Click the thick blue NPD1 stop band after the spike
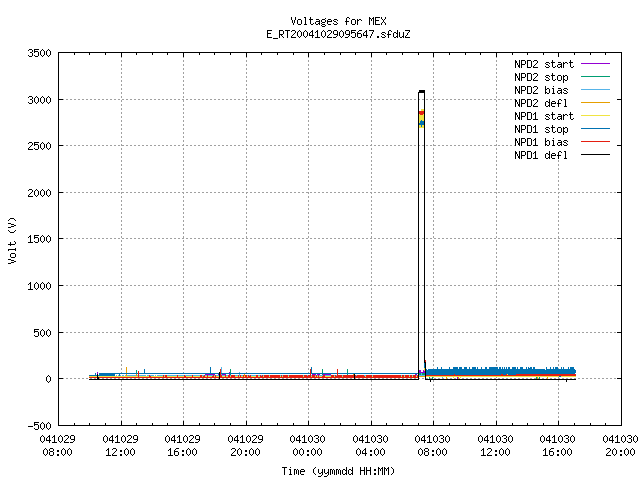This screenshot has width=640, height=480. (500, 371)
